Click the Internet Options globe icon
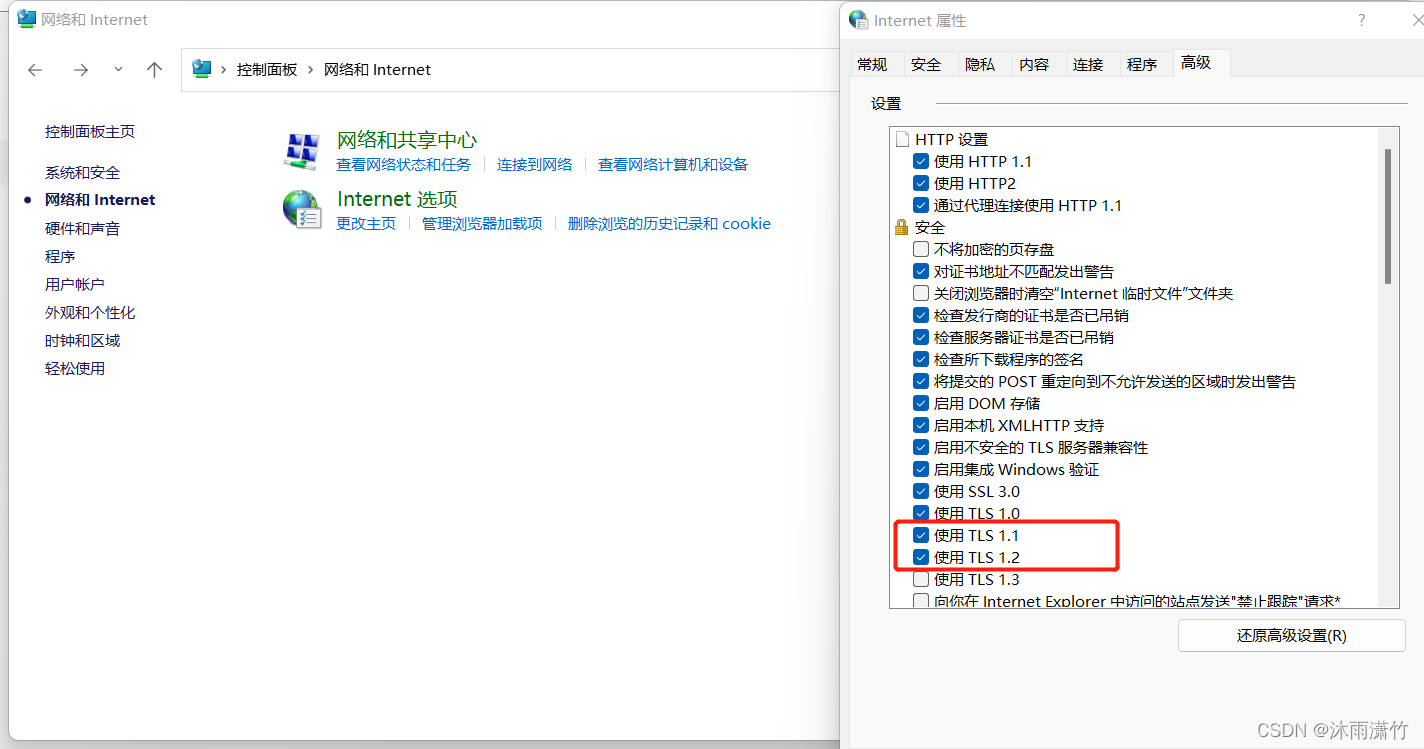This screenshot has width=1424, height=749. point(302,209)
